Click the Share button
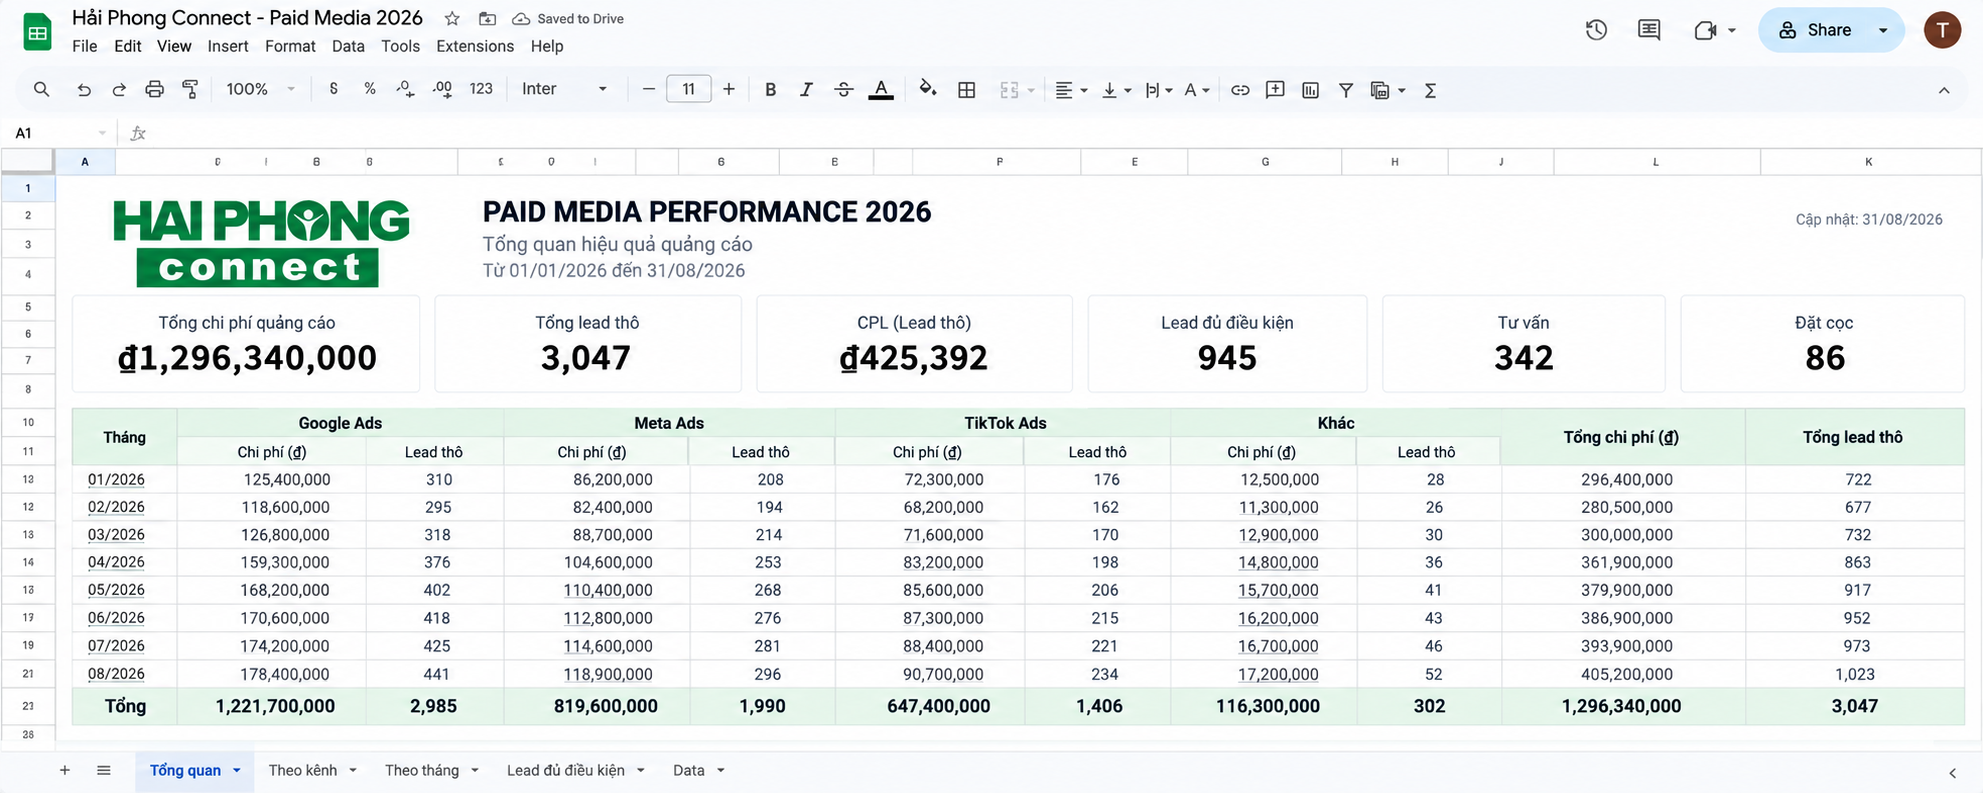Image resolution: width=1983 pixels, height=793 pixels. click(x=1815, y=30)
